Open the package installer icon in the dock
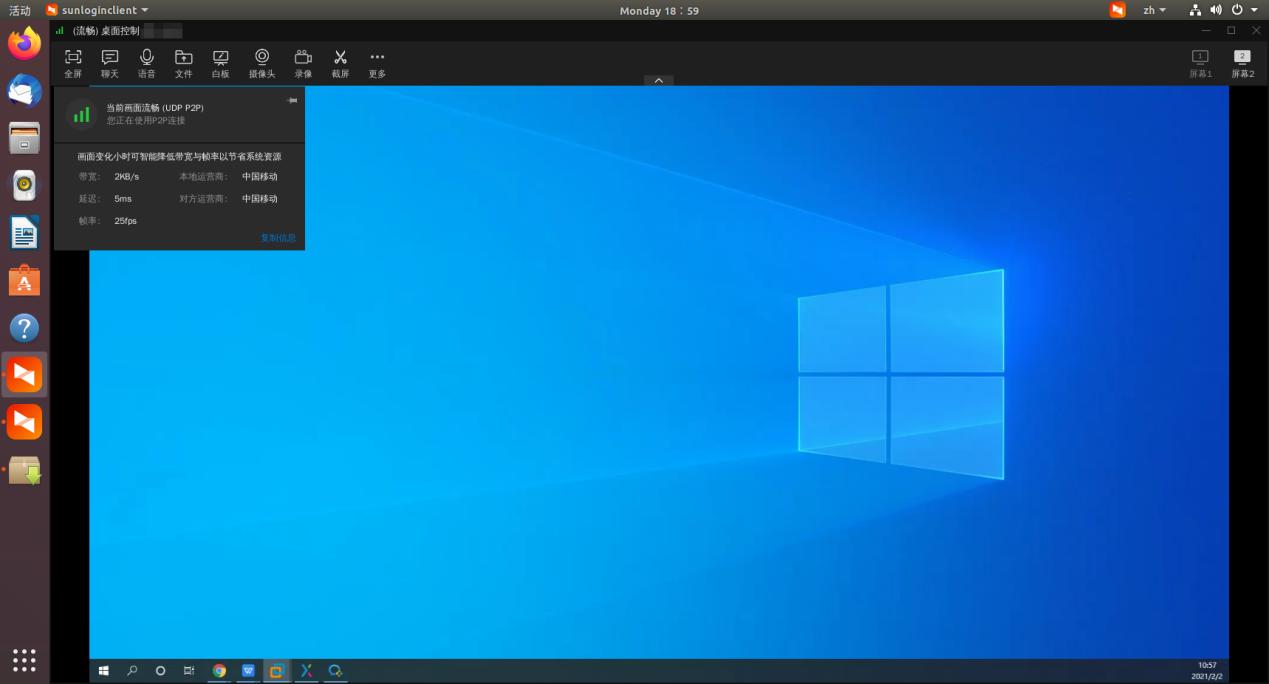1269x684 pixels. click(x=25, y=470)
